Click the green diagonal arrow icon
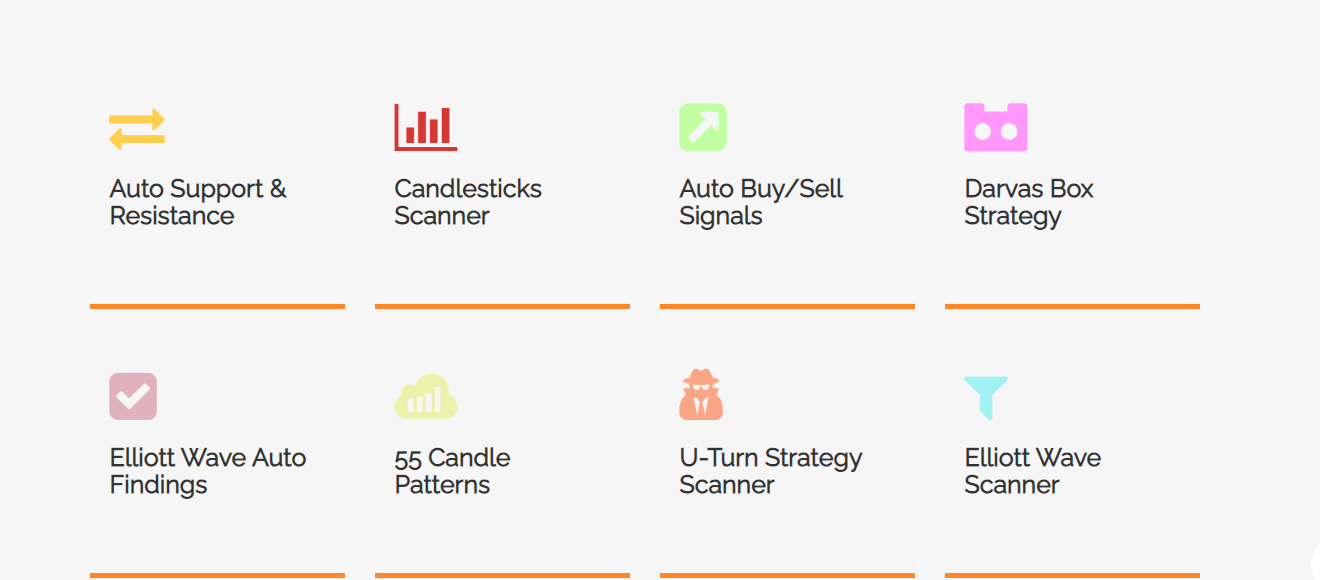Viewport: 1320px width, 580px height. pos(703,127)
